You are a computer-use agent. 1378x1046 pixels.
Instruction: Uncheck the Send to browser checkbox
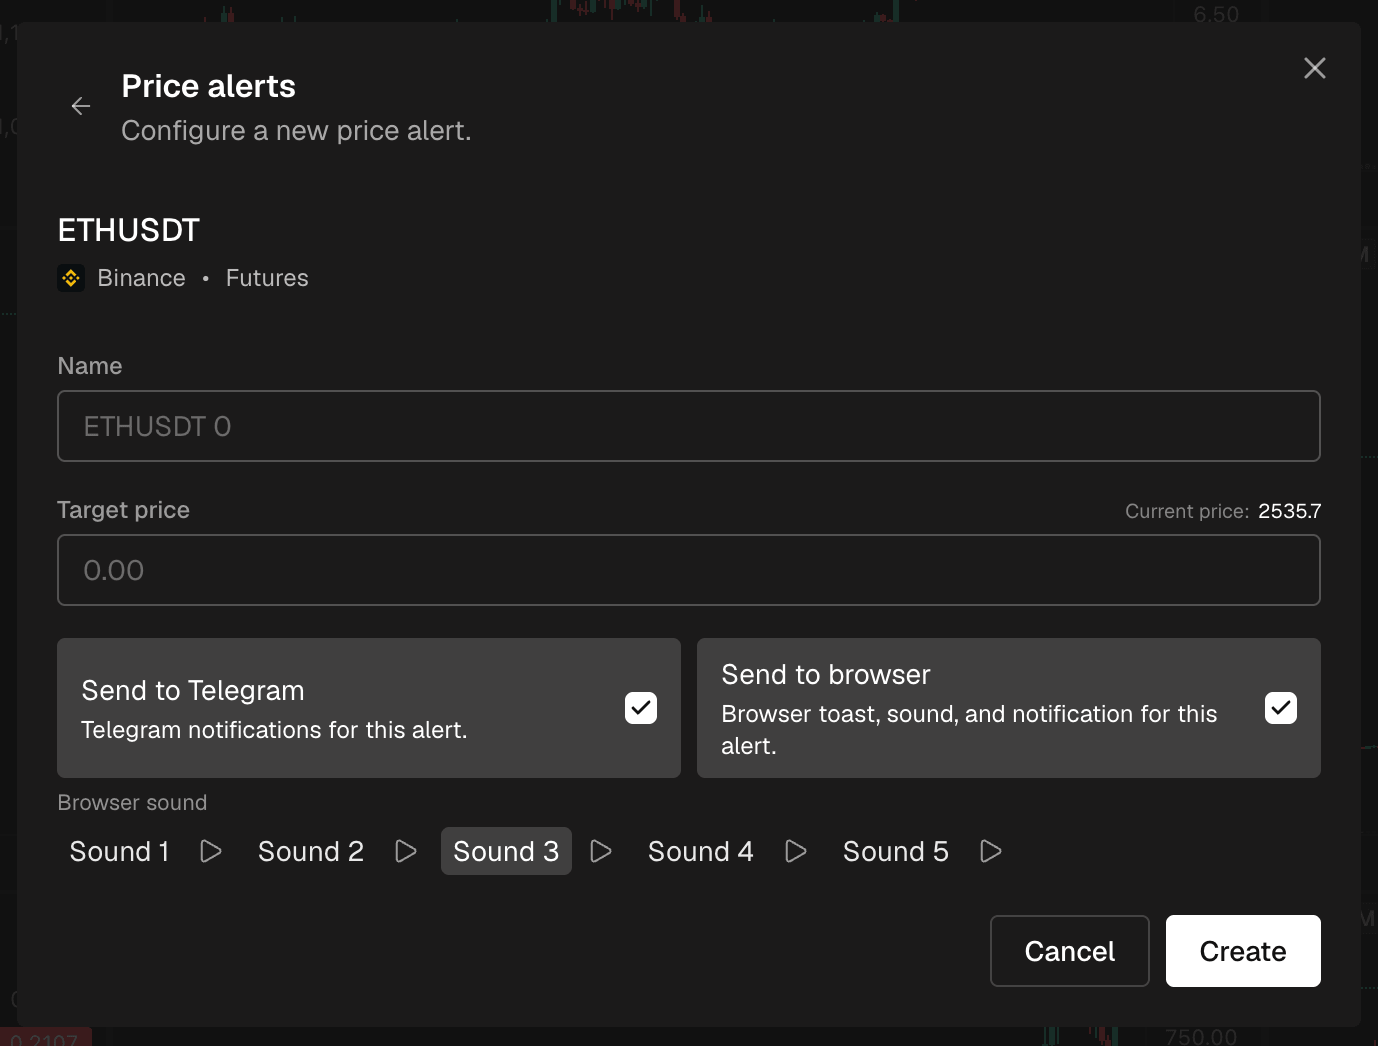(1281, 708)
